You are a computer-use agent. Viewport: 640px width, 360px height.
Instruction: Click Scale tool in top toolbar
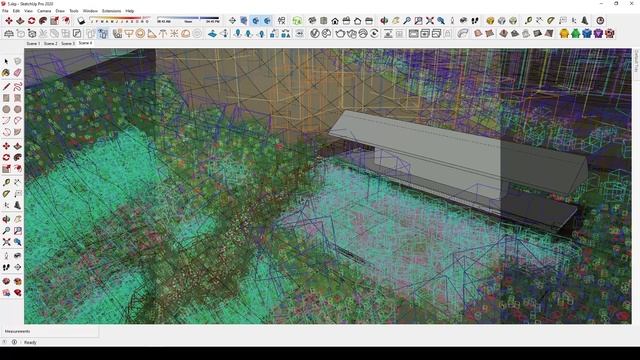(x=54, y=21)
